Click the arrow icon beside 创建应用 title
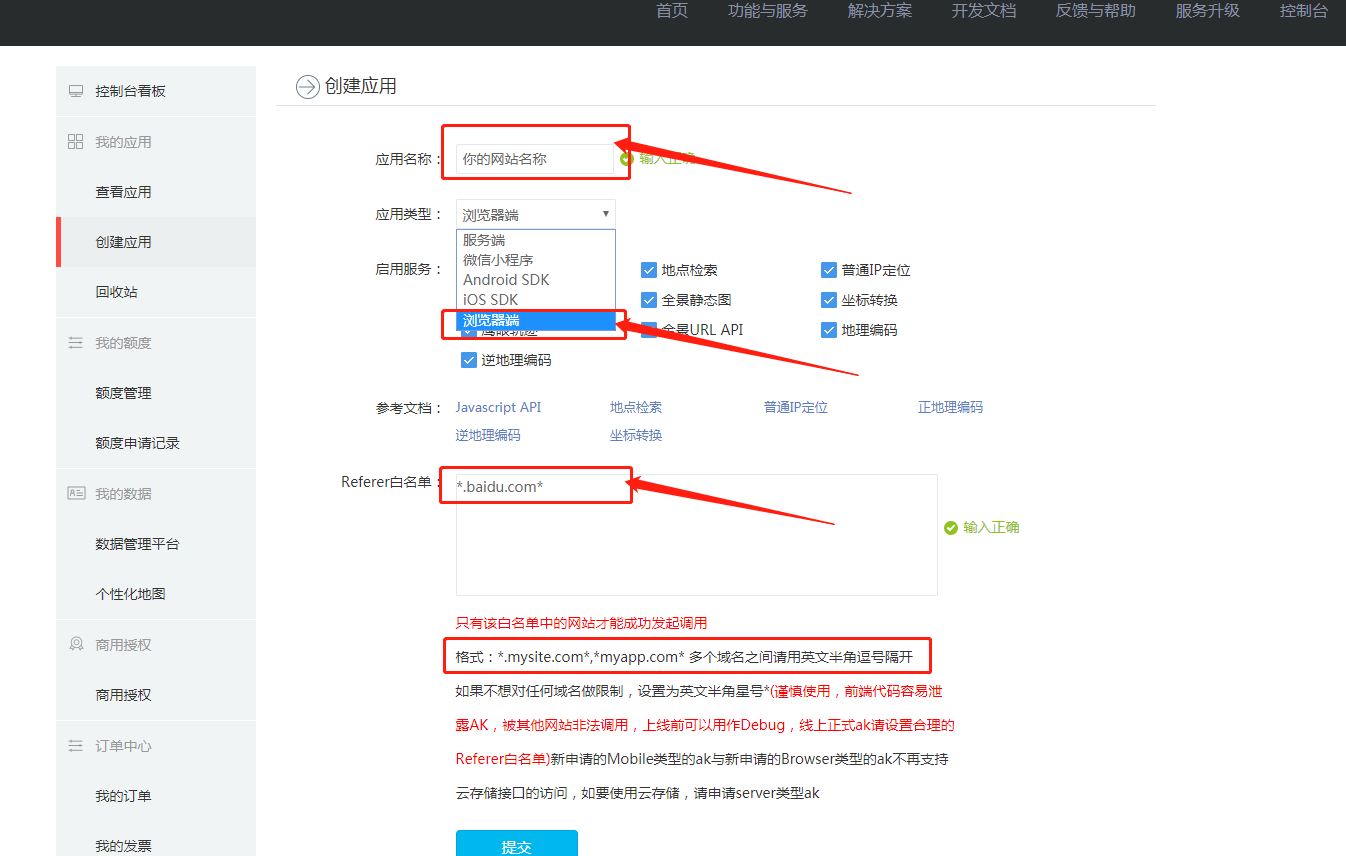 coord(307,87)
